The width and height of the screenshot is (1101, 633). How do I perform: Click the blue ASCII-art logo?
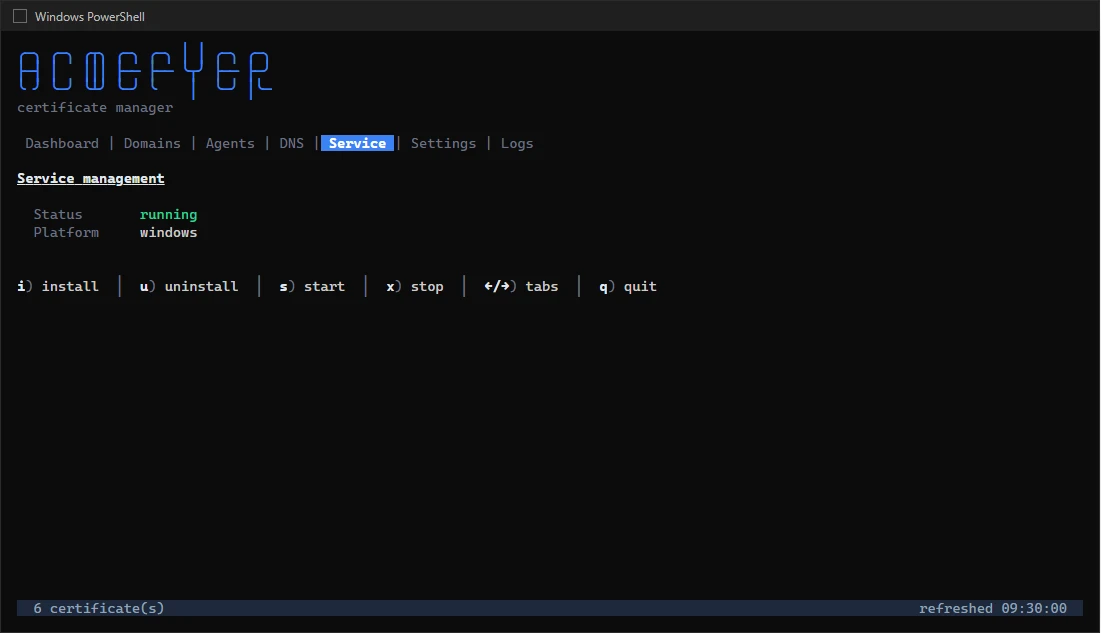tap(145, 70)
